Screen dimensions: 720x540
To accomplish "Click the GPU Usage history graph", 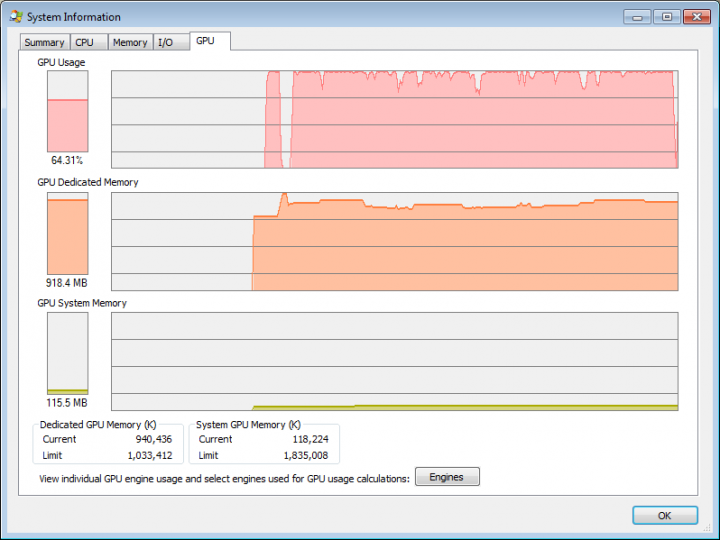I will [394, 119].
